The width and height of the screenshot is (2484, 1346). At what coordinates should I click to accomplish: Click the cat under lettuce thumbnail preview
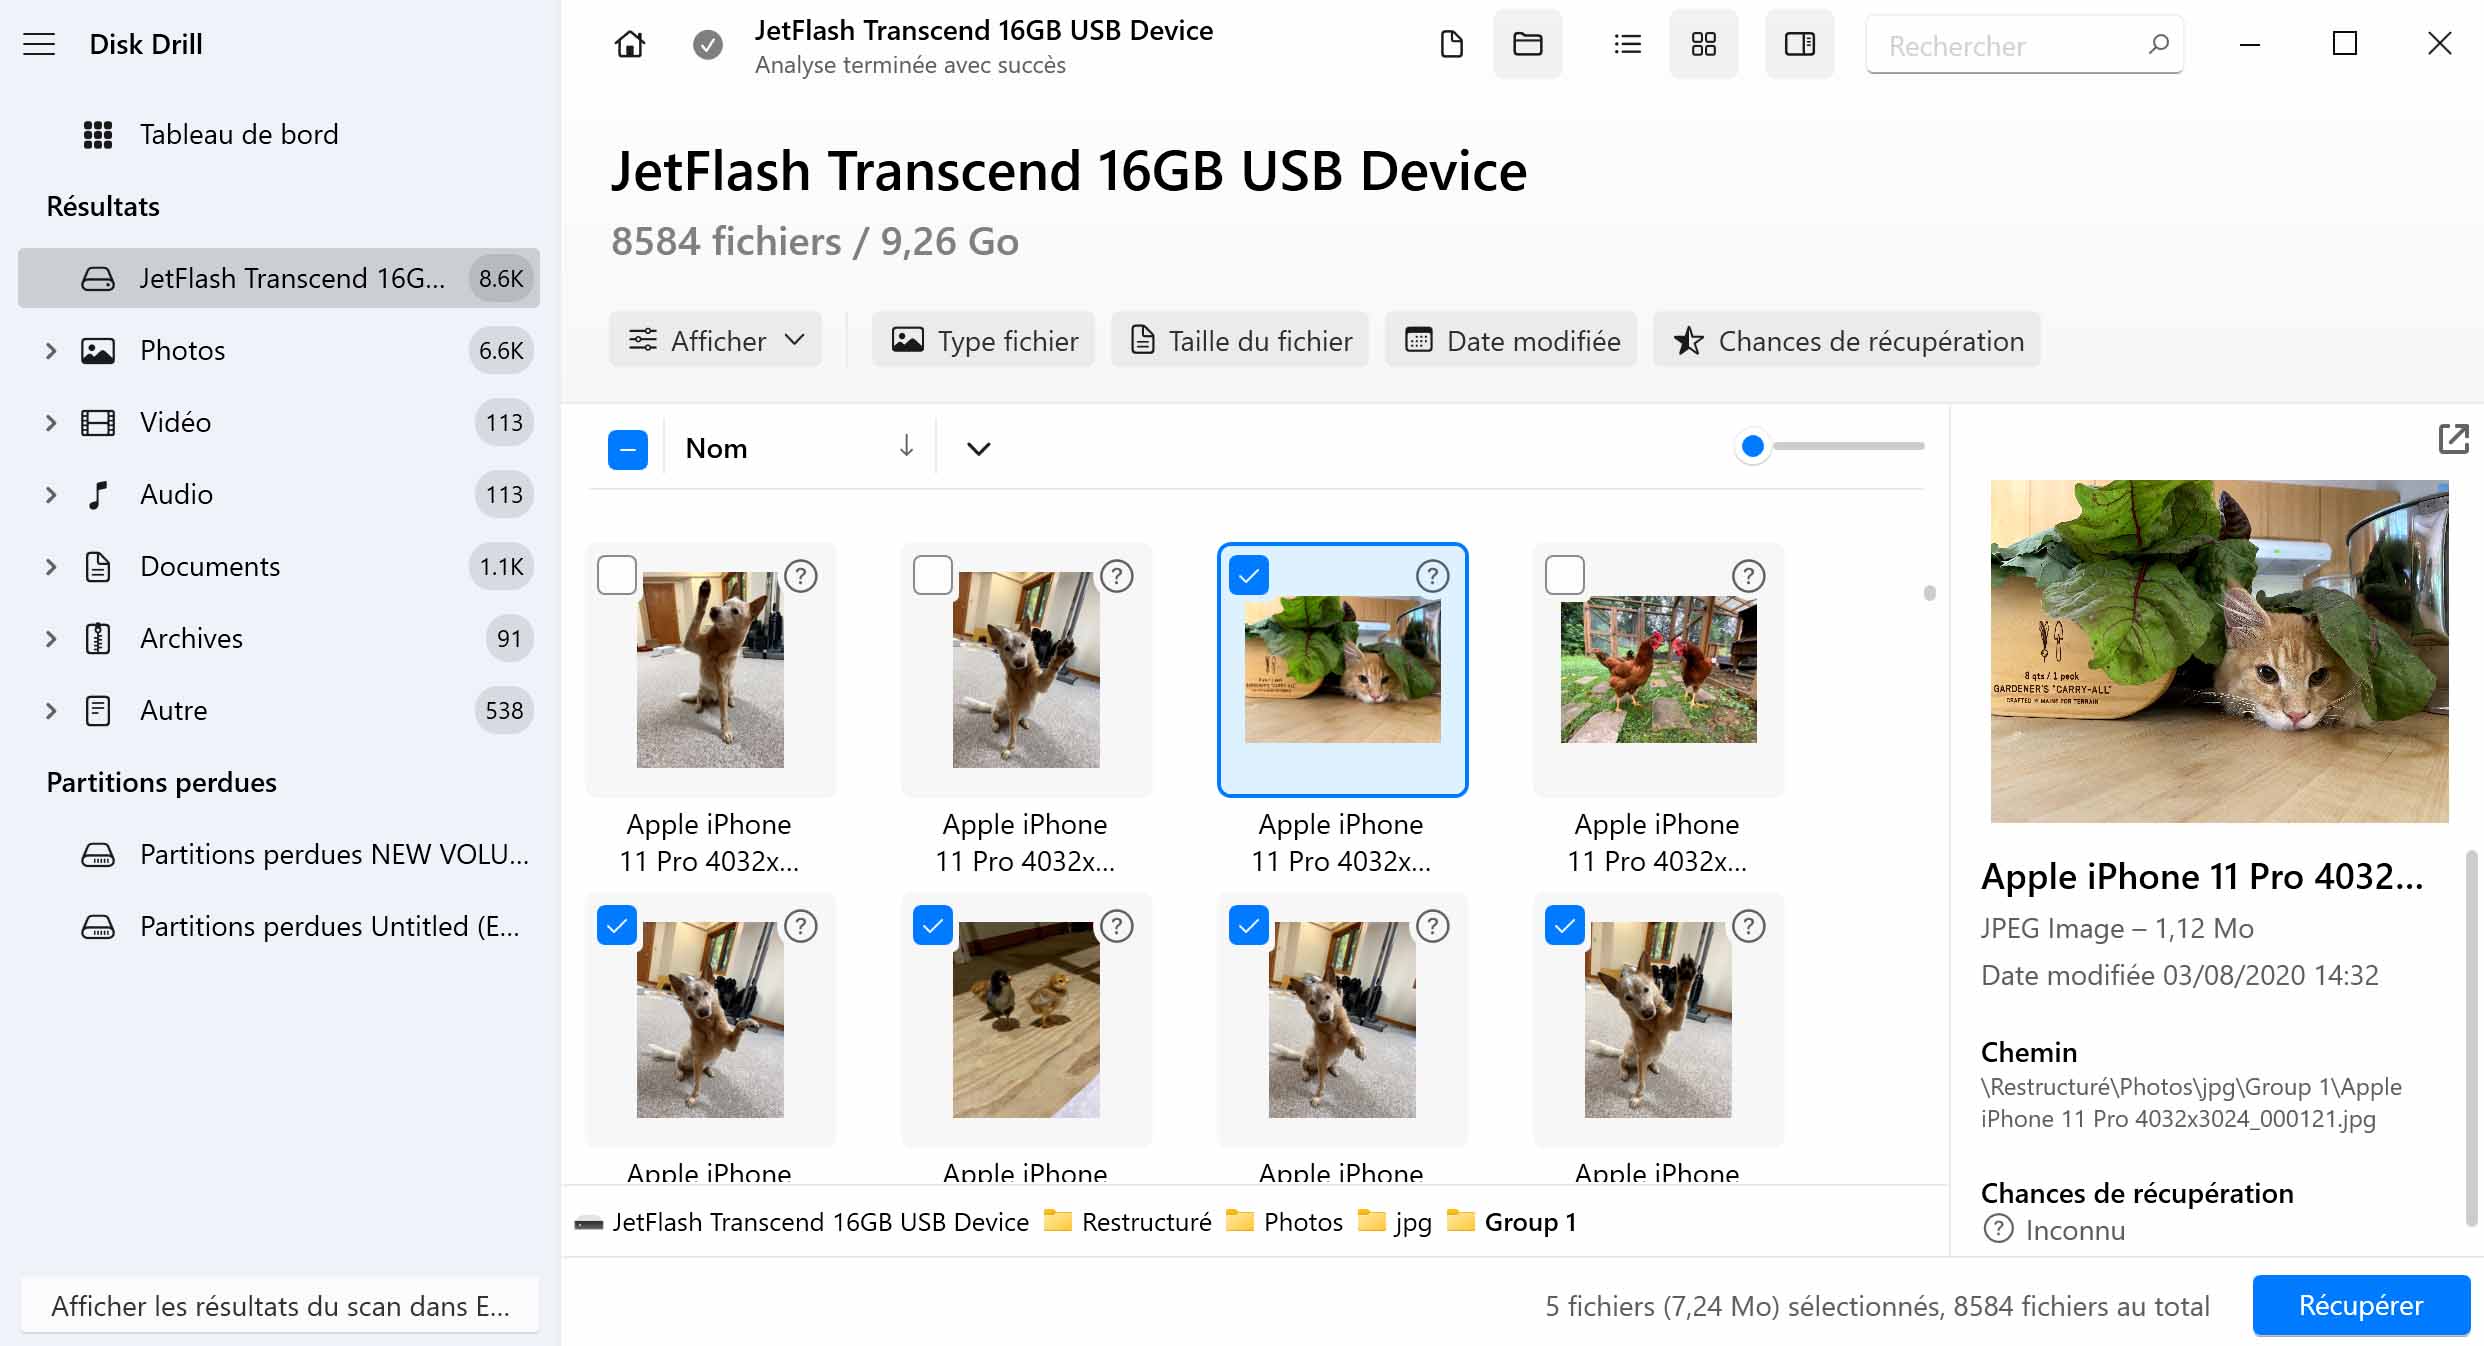click(x=1339, y=671)
